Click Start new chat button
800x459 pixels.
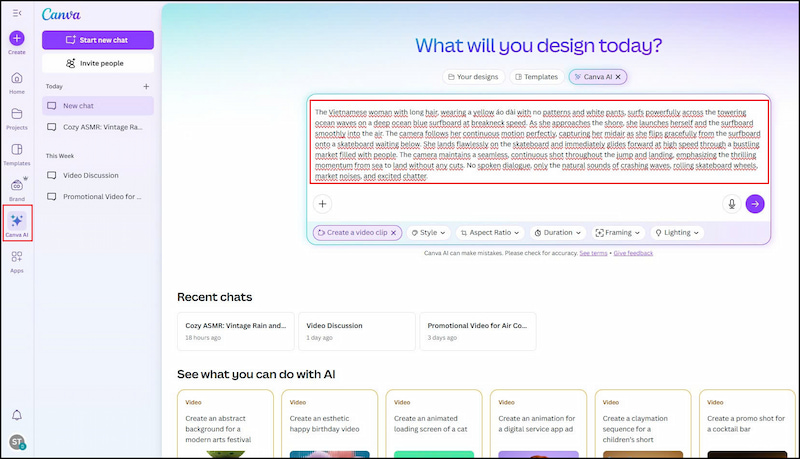coord(98,40)
